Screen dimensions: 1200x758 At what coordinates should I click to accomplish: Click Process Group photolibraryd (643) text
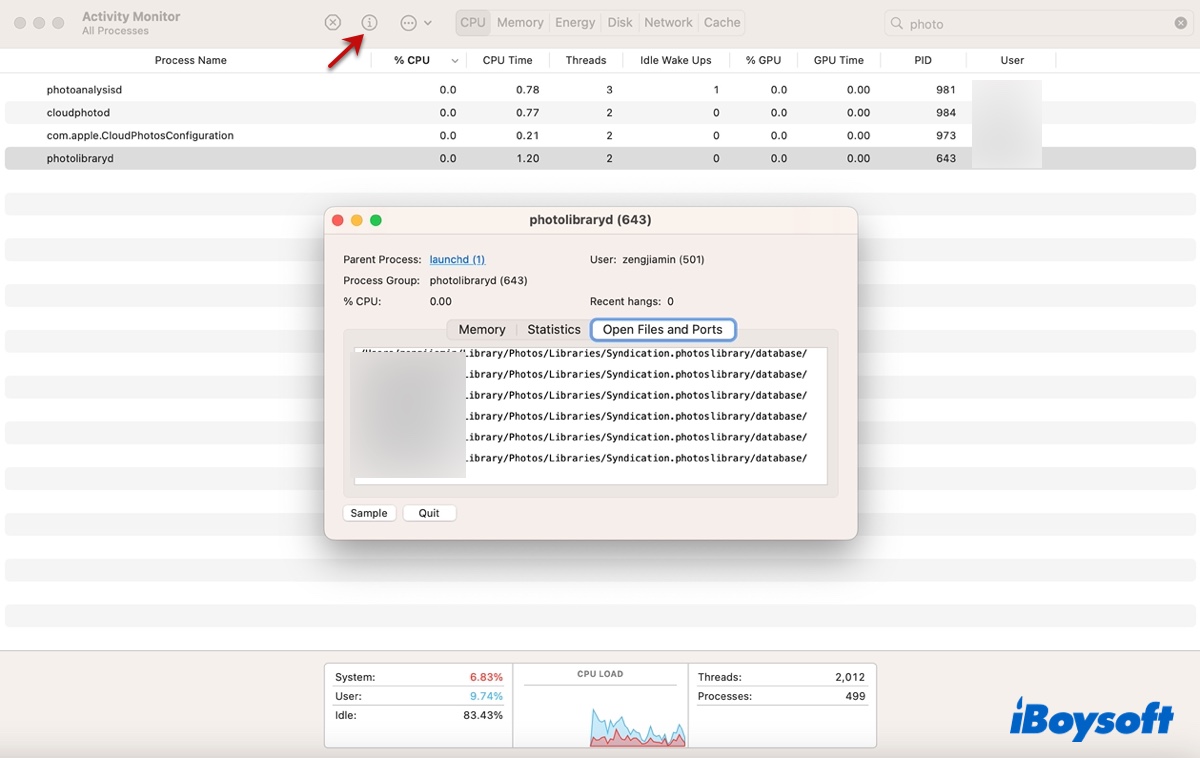[435, 281]
